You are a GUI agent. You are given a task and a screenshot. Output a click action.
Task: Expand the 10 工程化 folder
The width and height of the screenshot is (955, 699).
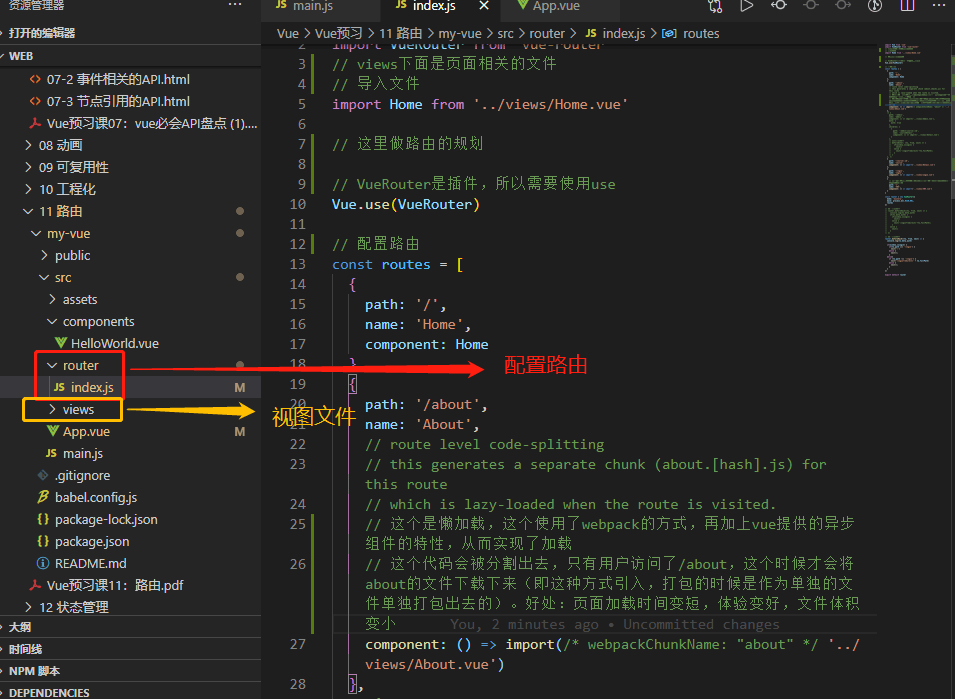tap(28, 189)
